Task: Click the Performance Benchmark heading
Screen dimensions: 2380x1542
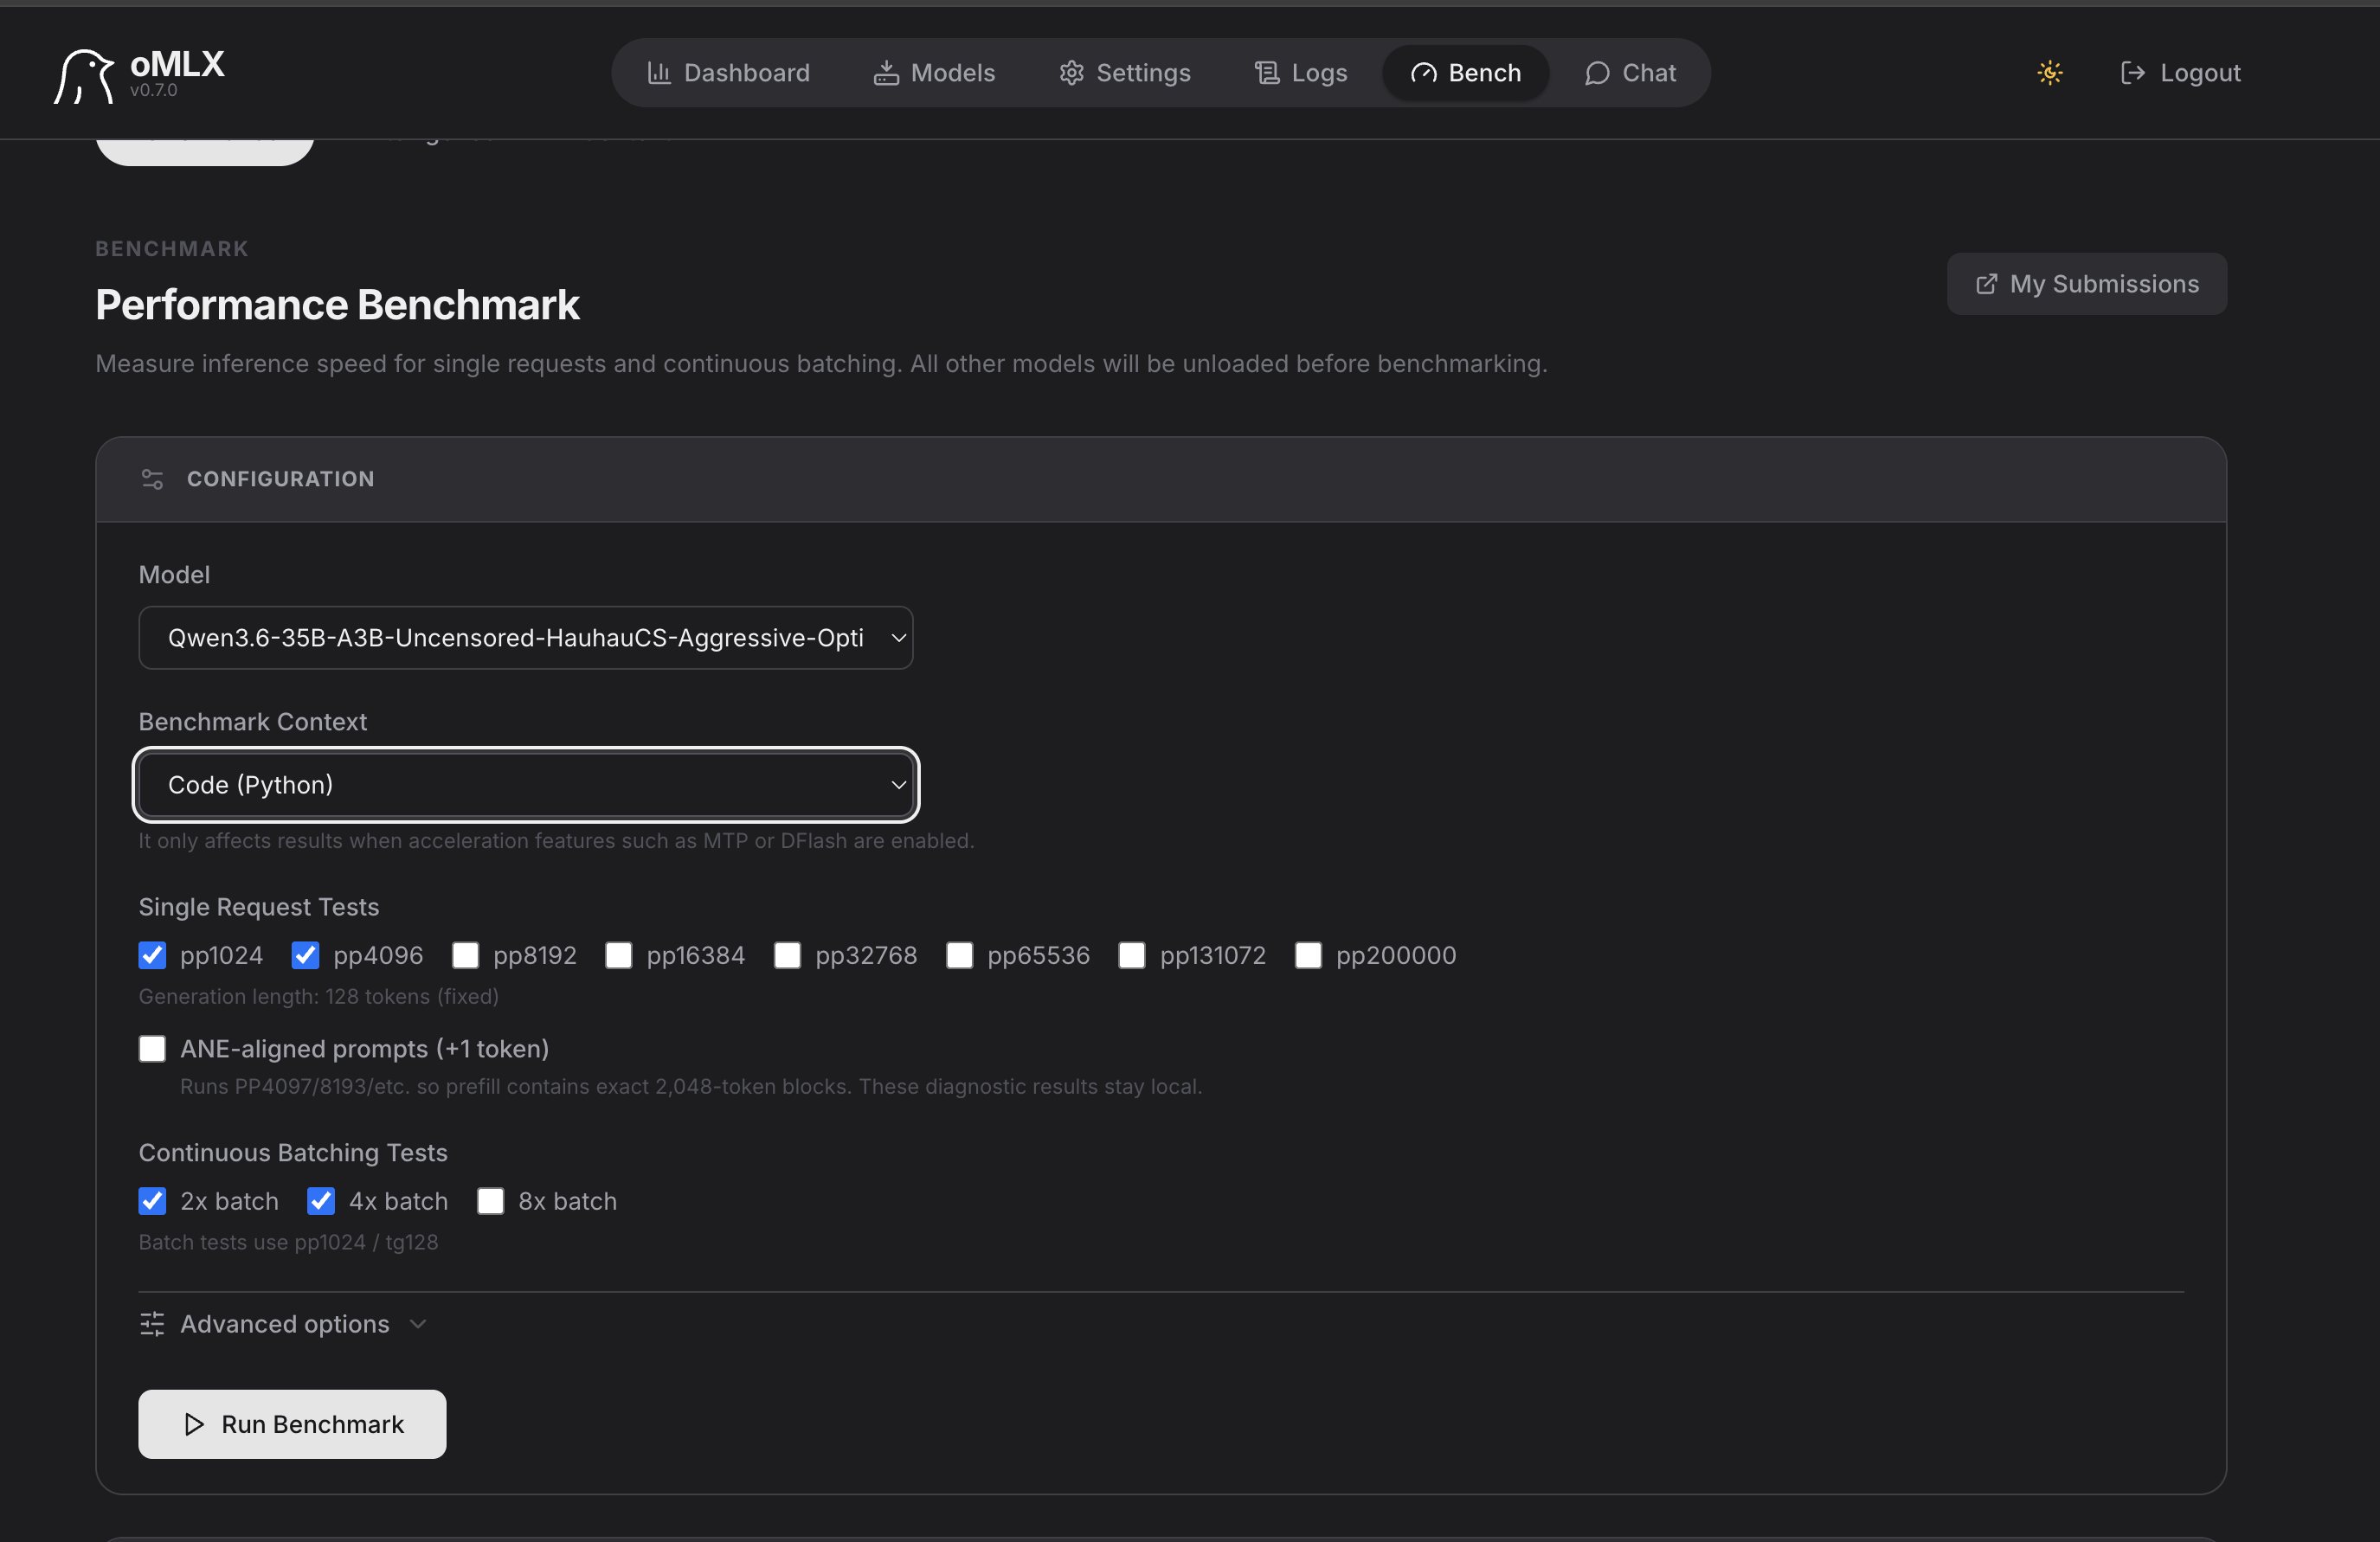Action: [337, 305]
